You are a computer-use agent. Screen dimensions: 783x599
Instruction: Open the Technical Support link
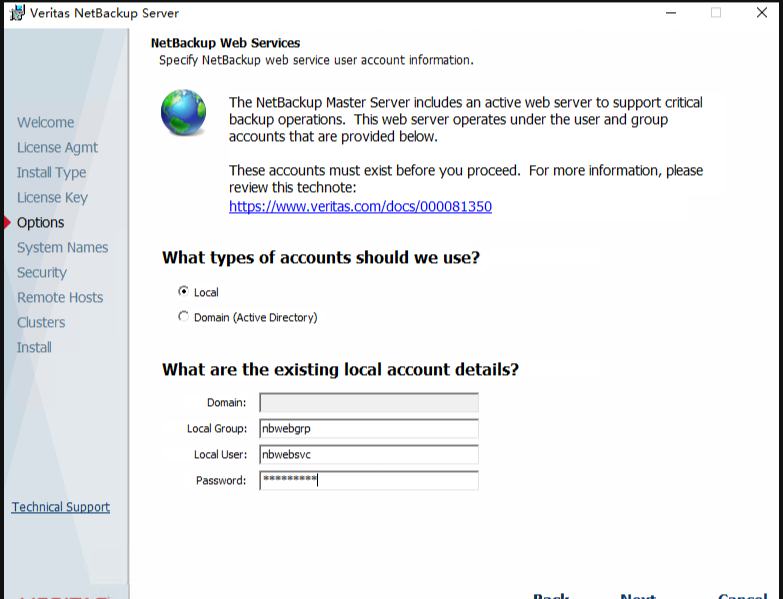61,507
